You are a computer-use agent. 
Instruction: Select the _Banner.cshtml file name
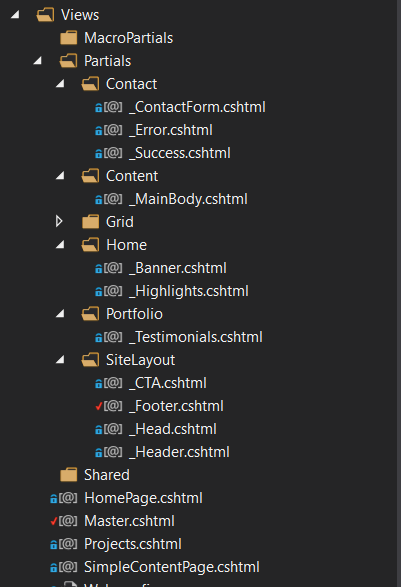click(x=178, y=268)
